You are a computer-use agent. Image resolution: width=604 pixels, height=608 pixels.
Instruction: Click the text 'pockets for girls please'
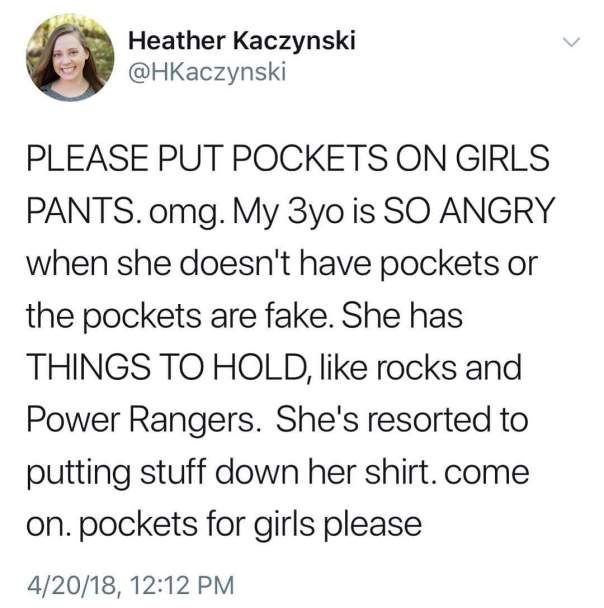coord(251,525)
